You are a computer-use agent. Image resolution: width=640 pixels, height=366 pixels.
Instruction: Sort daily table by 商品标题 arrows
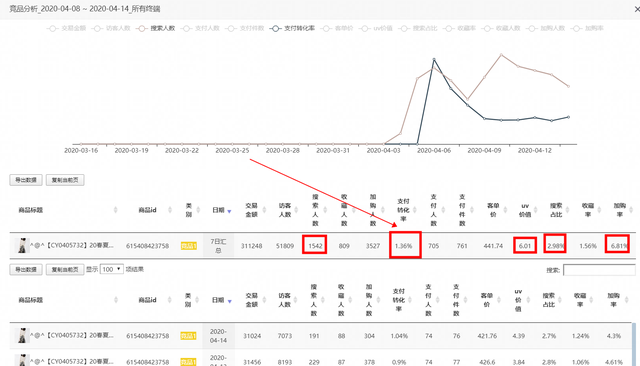click(116, 300)
